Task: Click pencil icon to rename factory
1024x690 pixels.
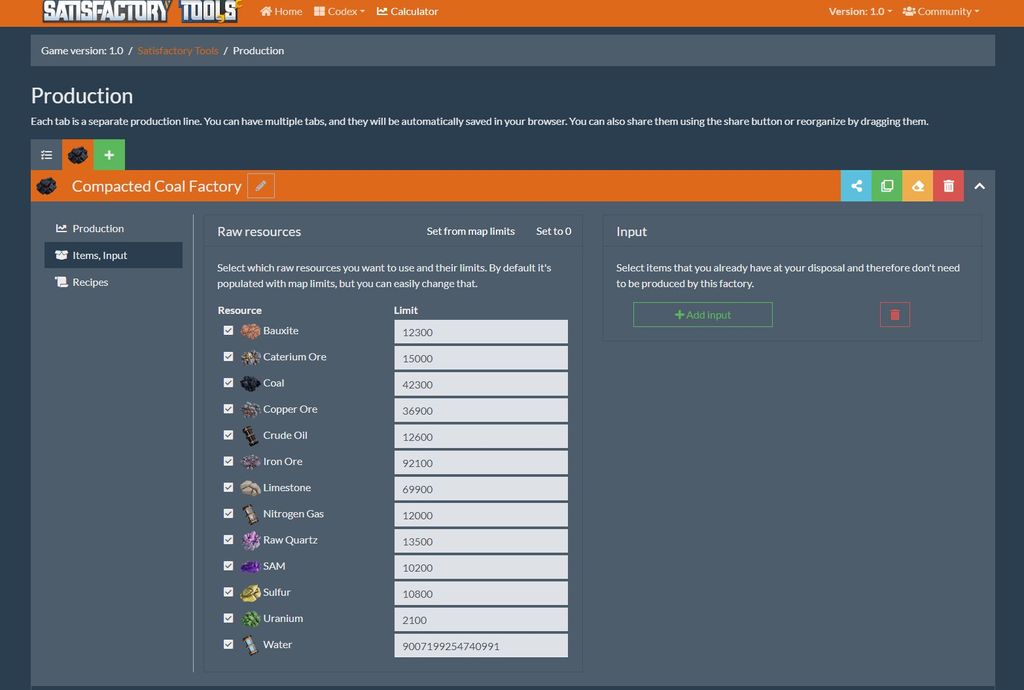Action: [x=260, y=186]
